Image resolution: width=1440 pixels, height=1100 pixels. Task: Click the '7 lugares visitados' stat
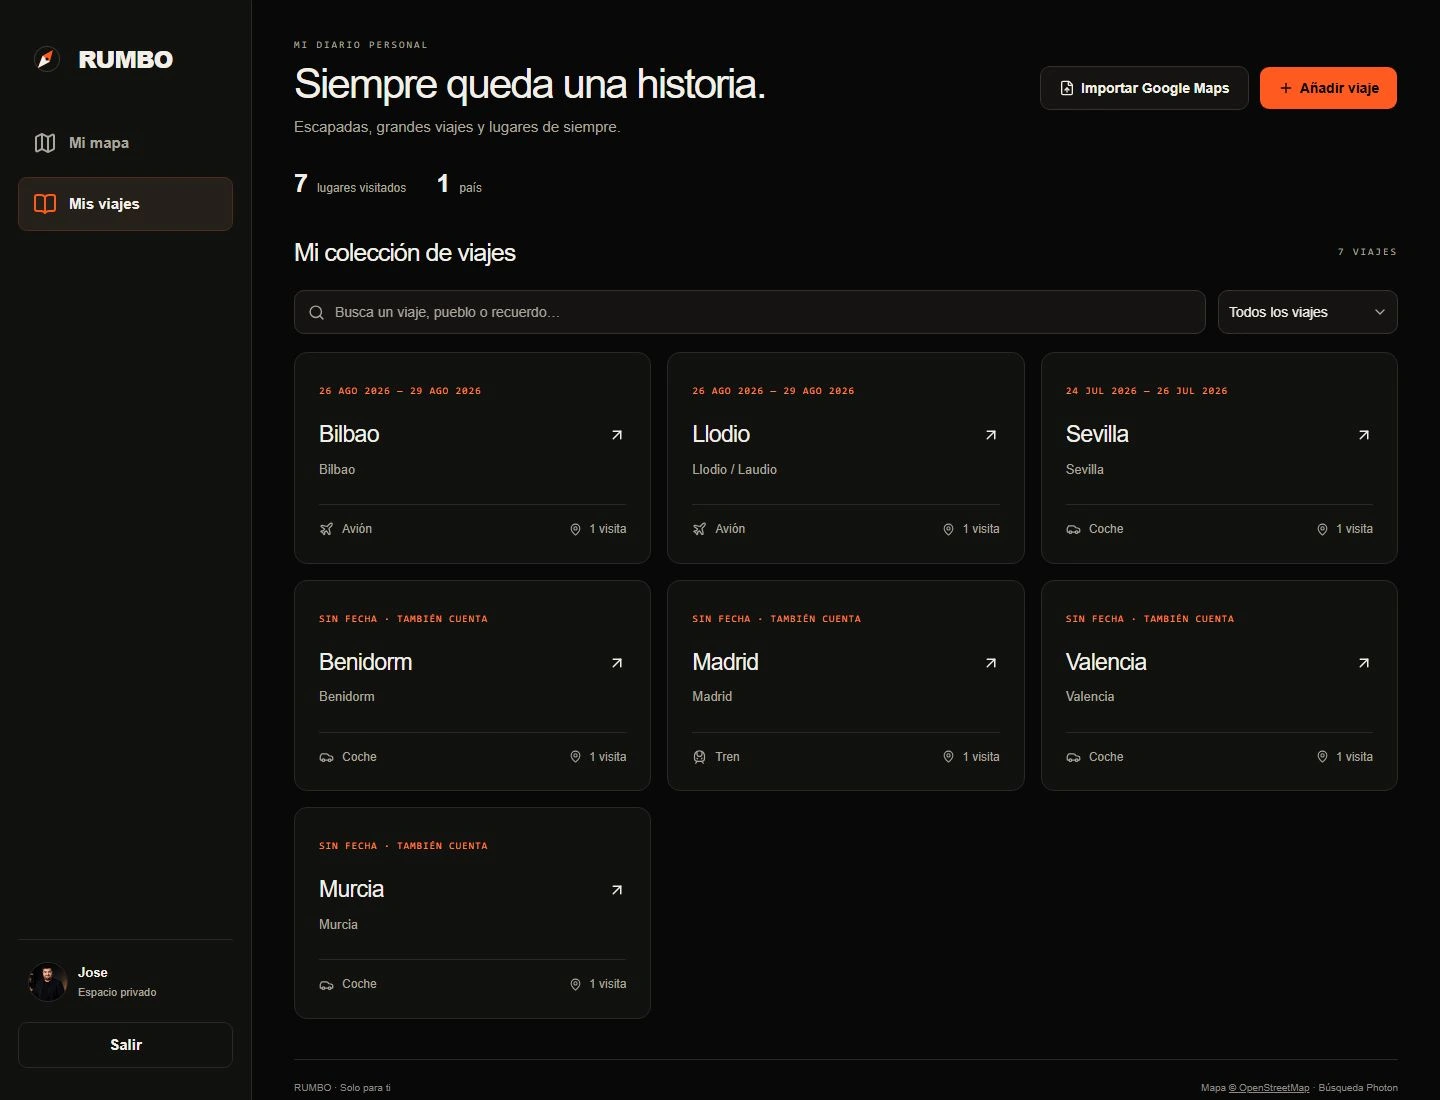350,184
